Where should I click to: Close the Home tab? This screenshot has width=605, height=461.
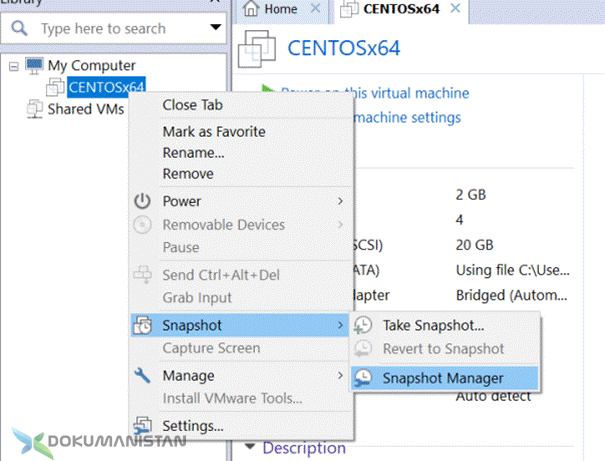pos(315,8)
